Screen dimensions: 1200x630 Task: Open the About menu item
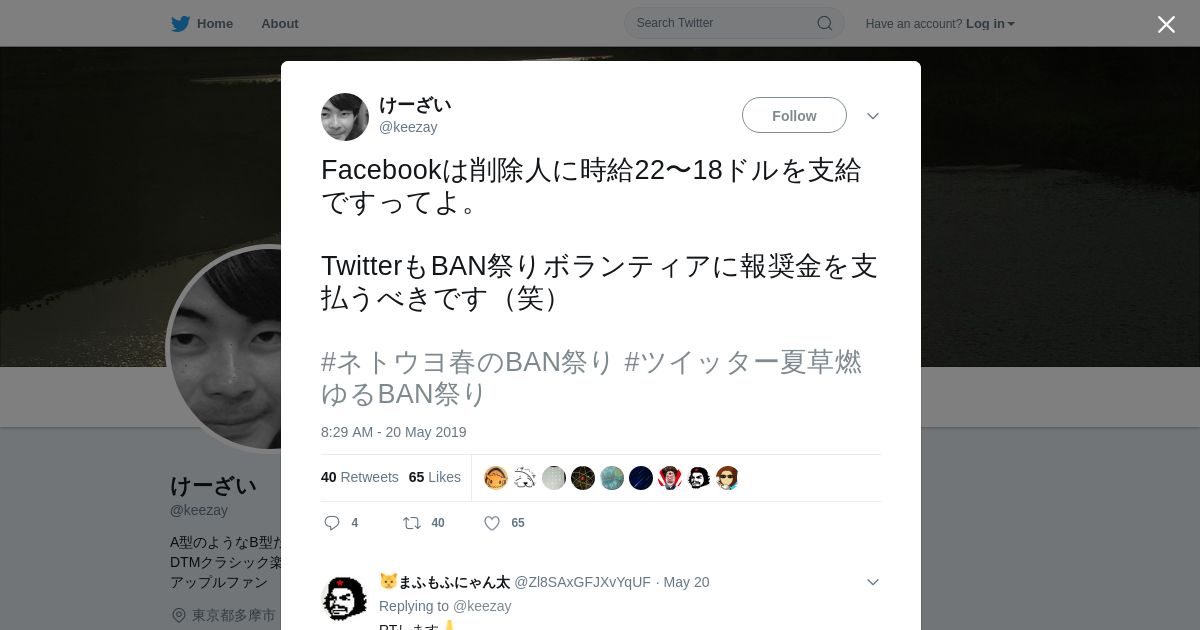point(280,24)
